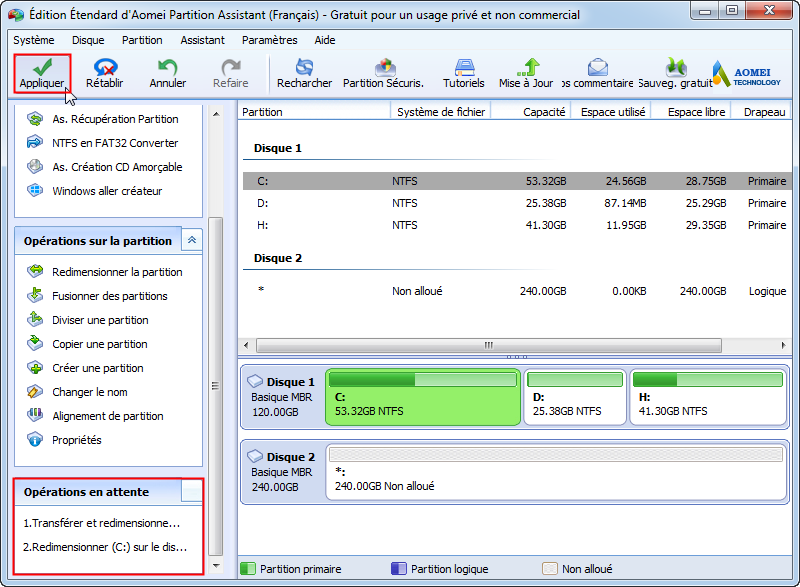
Task: Select C: 53.32GB NTFS partition block
Action: (x=423, y=397)
